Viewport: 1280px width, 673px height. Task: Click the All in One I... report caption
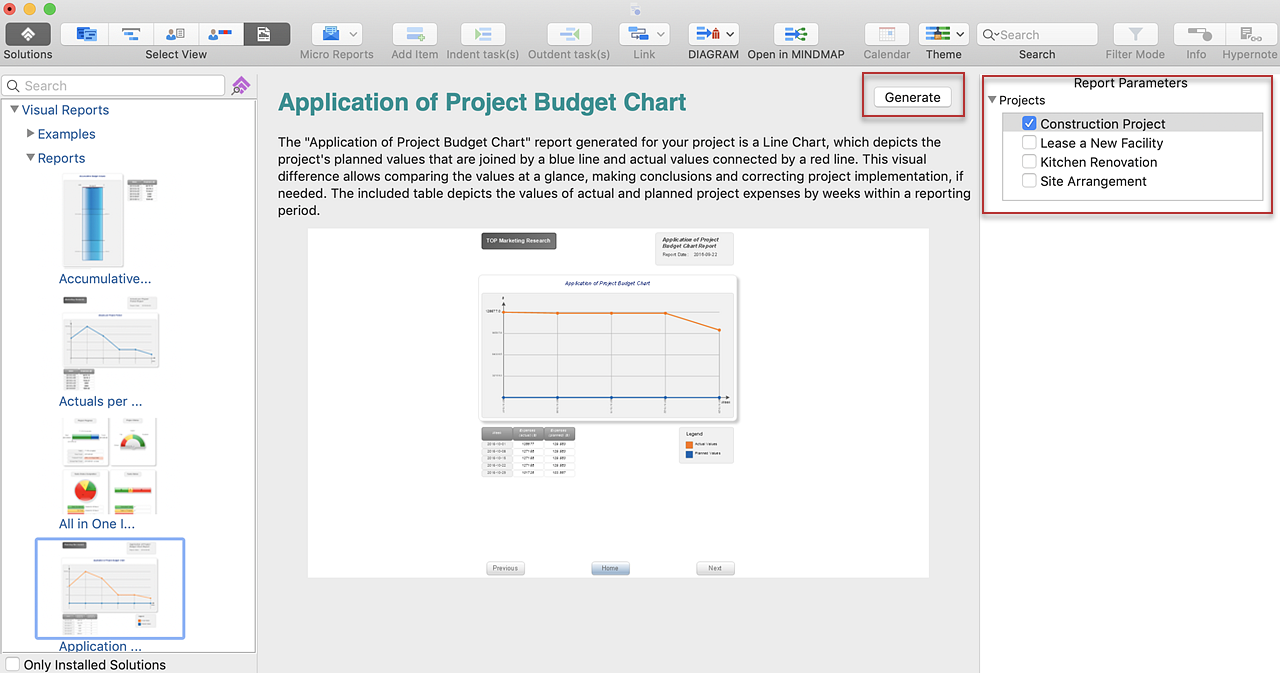(x=97, y=523)
